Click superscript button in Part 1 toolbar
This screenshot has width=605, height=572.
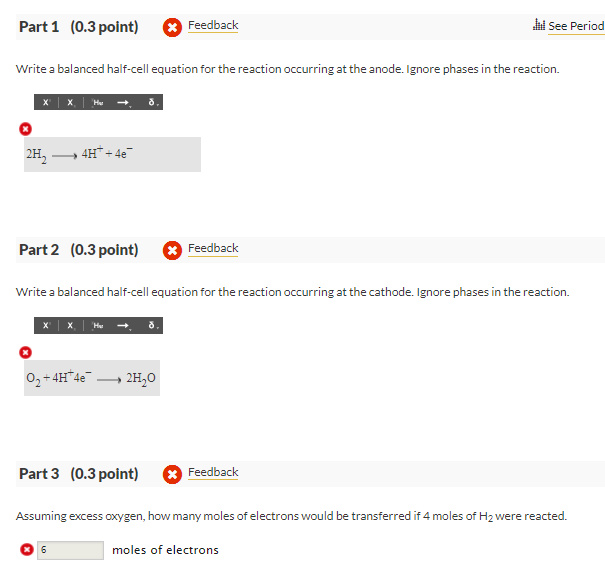[x=47, y=102]
